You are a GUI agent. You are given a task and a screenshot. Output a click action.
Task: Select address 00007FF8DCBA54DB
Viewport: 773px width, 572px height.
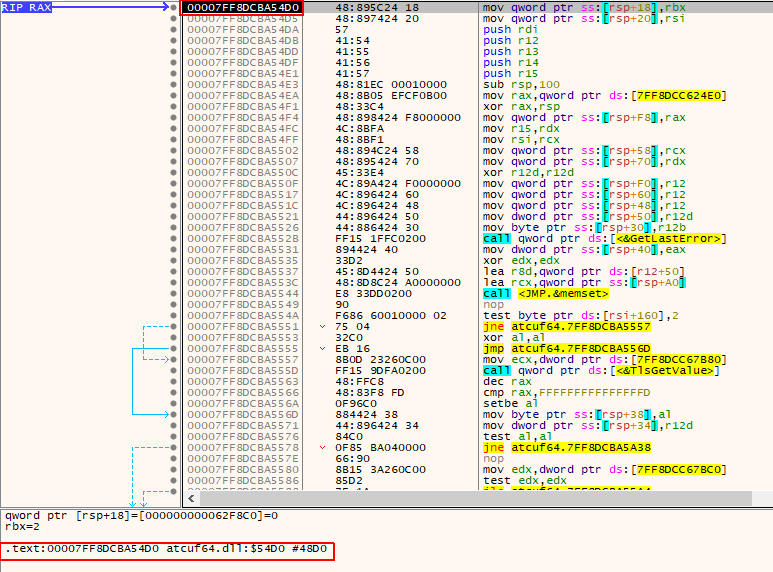click(243, 40)
